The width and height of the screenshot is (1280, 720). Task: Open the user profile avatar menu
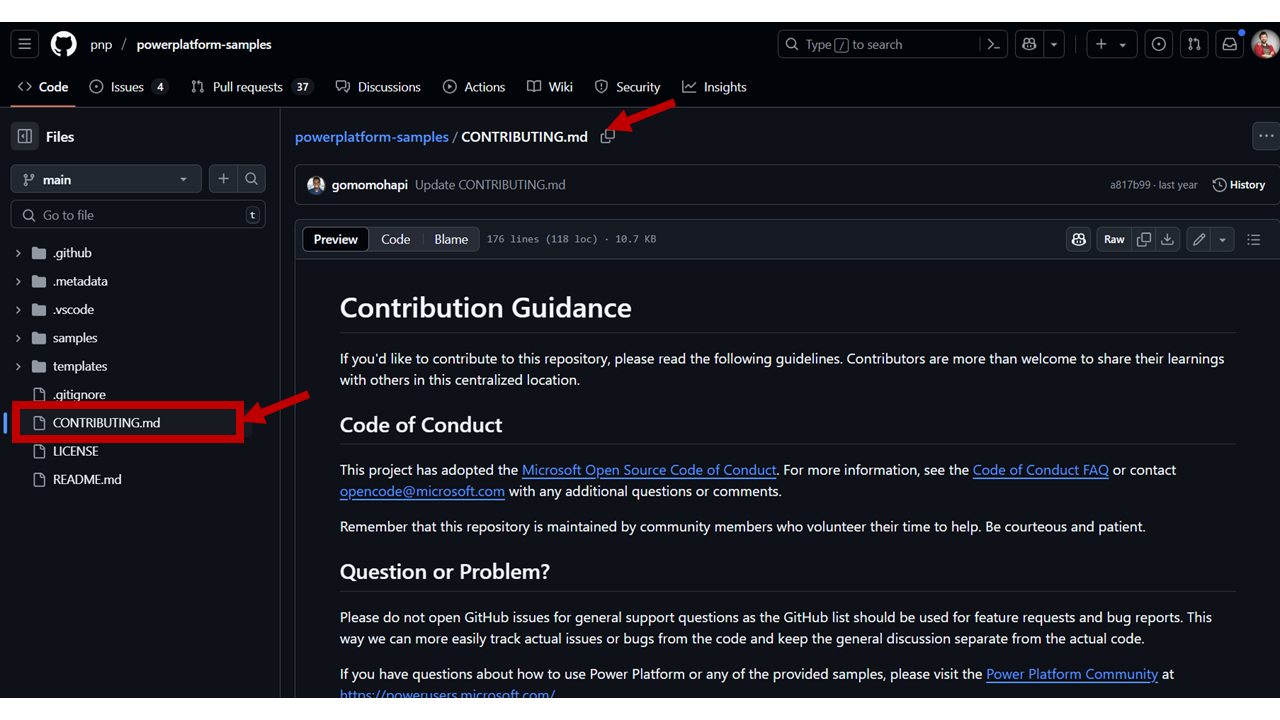[x=1265, y=44]
